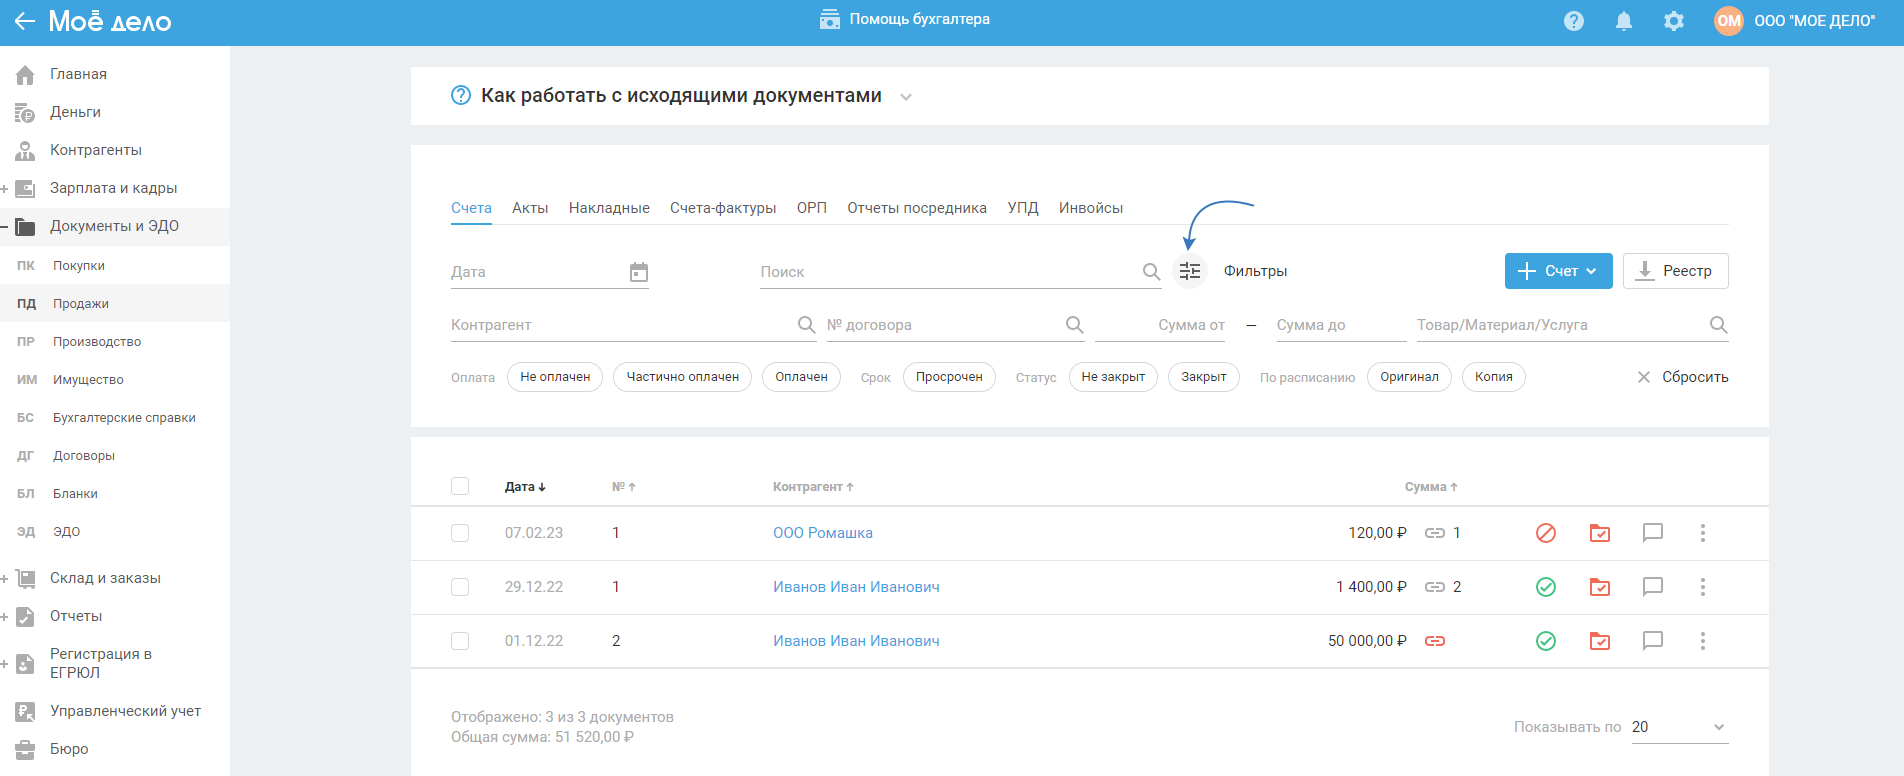Click the Filters sliders icon

(x=1189, y=271)
